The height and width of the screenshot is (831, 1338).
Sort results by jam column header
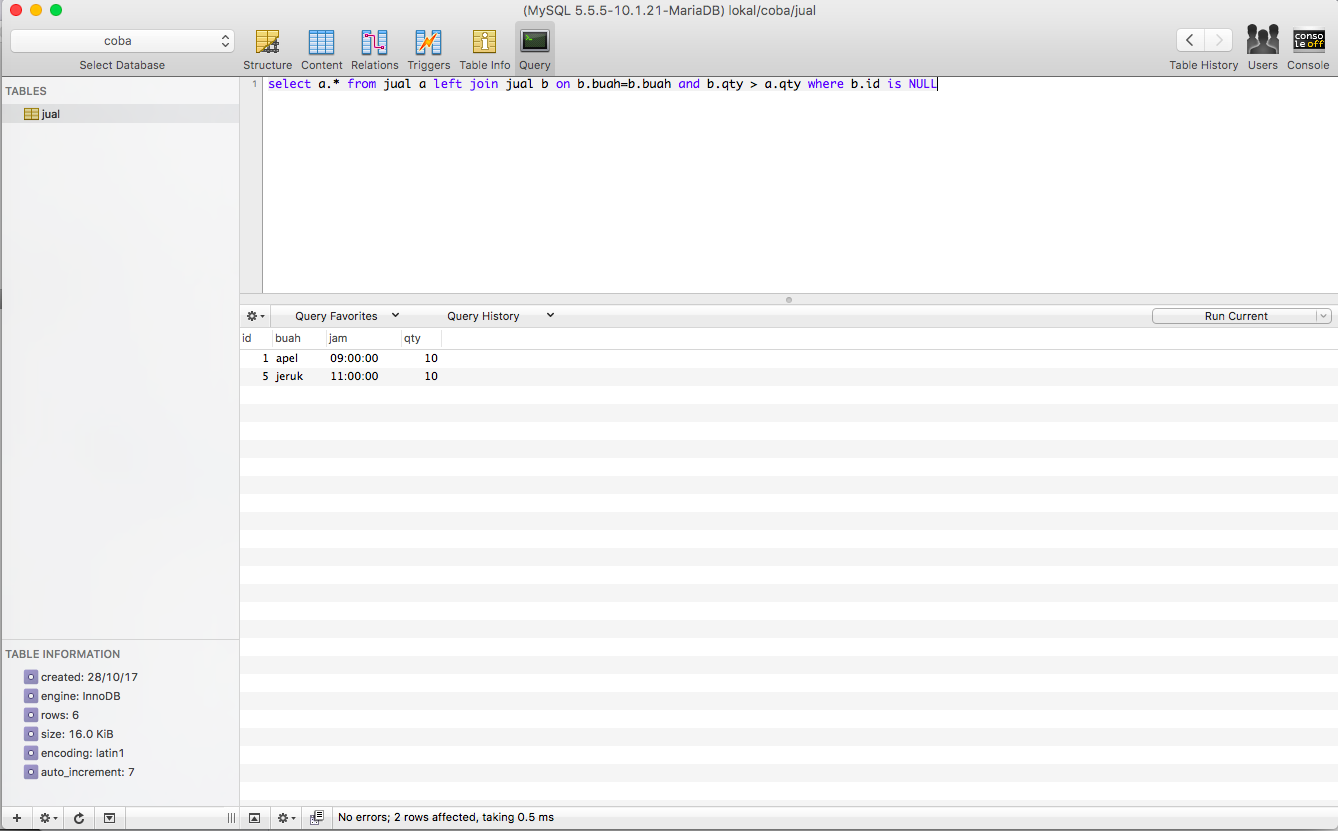[x=363, y=338]
